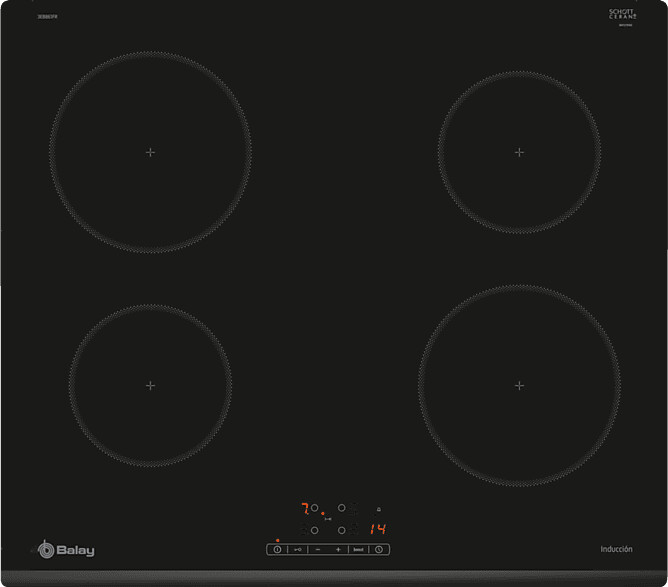Select the bottom-right zone selector circle
668x587 pixels.
341,530
